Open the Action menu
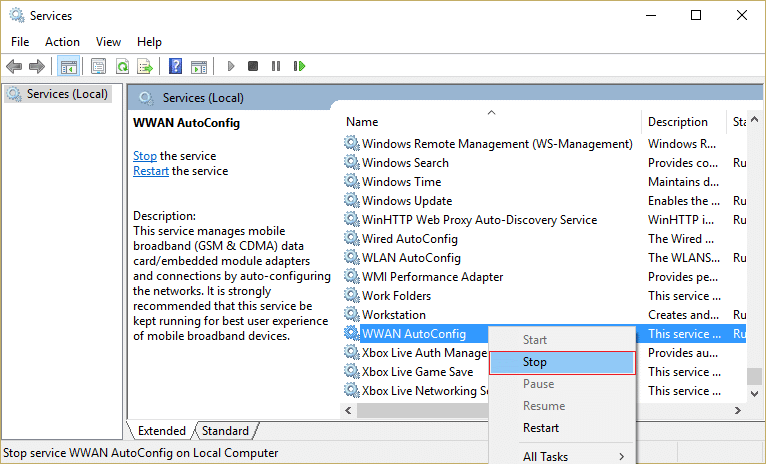This screenshot has width=766, height=464. 62,42
